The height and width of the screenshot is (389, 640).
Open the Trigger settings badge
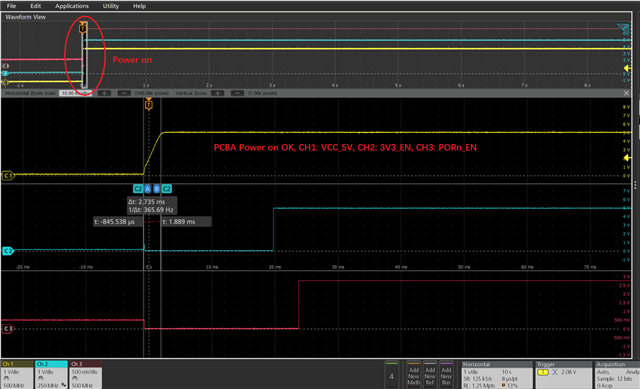pos(563,374)
